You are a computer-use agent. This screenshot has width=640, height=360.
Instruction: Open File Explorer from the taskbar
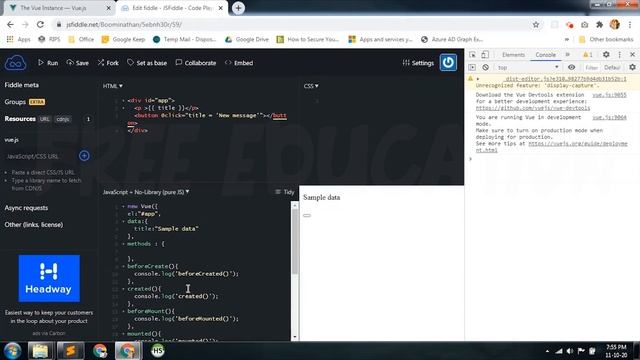(x=40, y=351)
